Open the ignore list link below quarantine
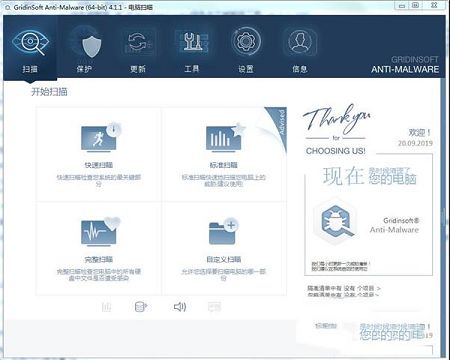Screen dimensions: 450x360 pyautogui.click(x=343, y=295)
